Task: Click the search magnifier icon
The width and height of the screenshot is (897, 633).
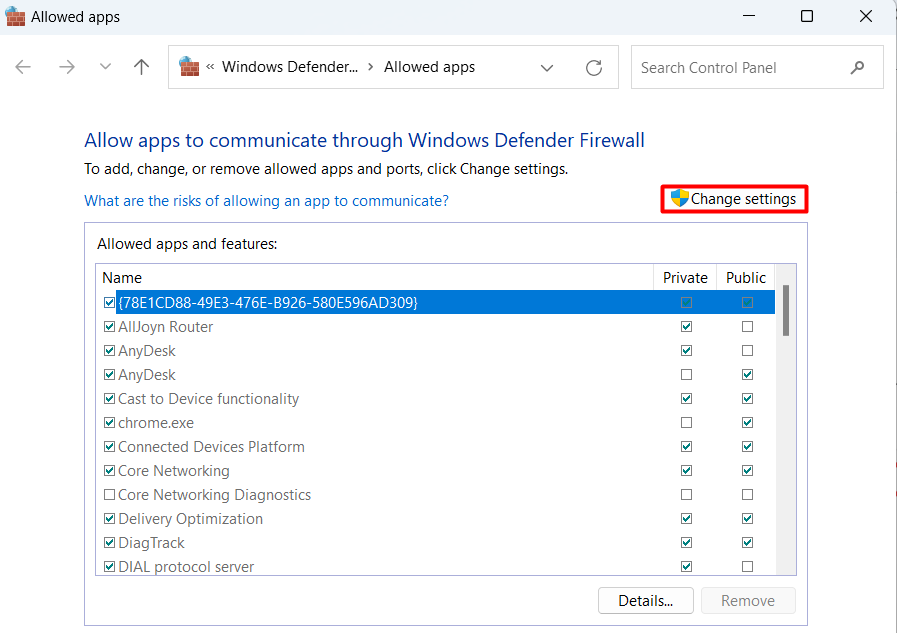Action: (x=857, y=67)
